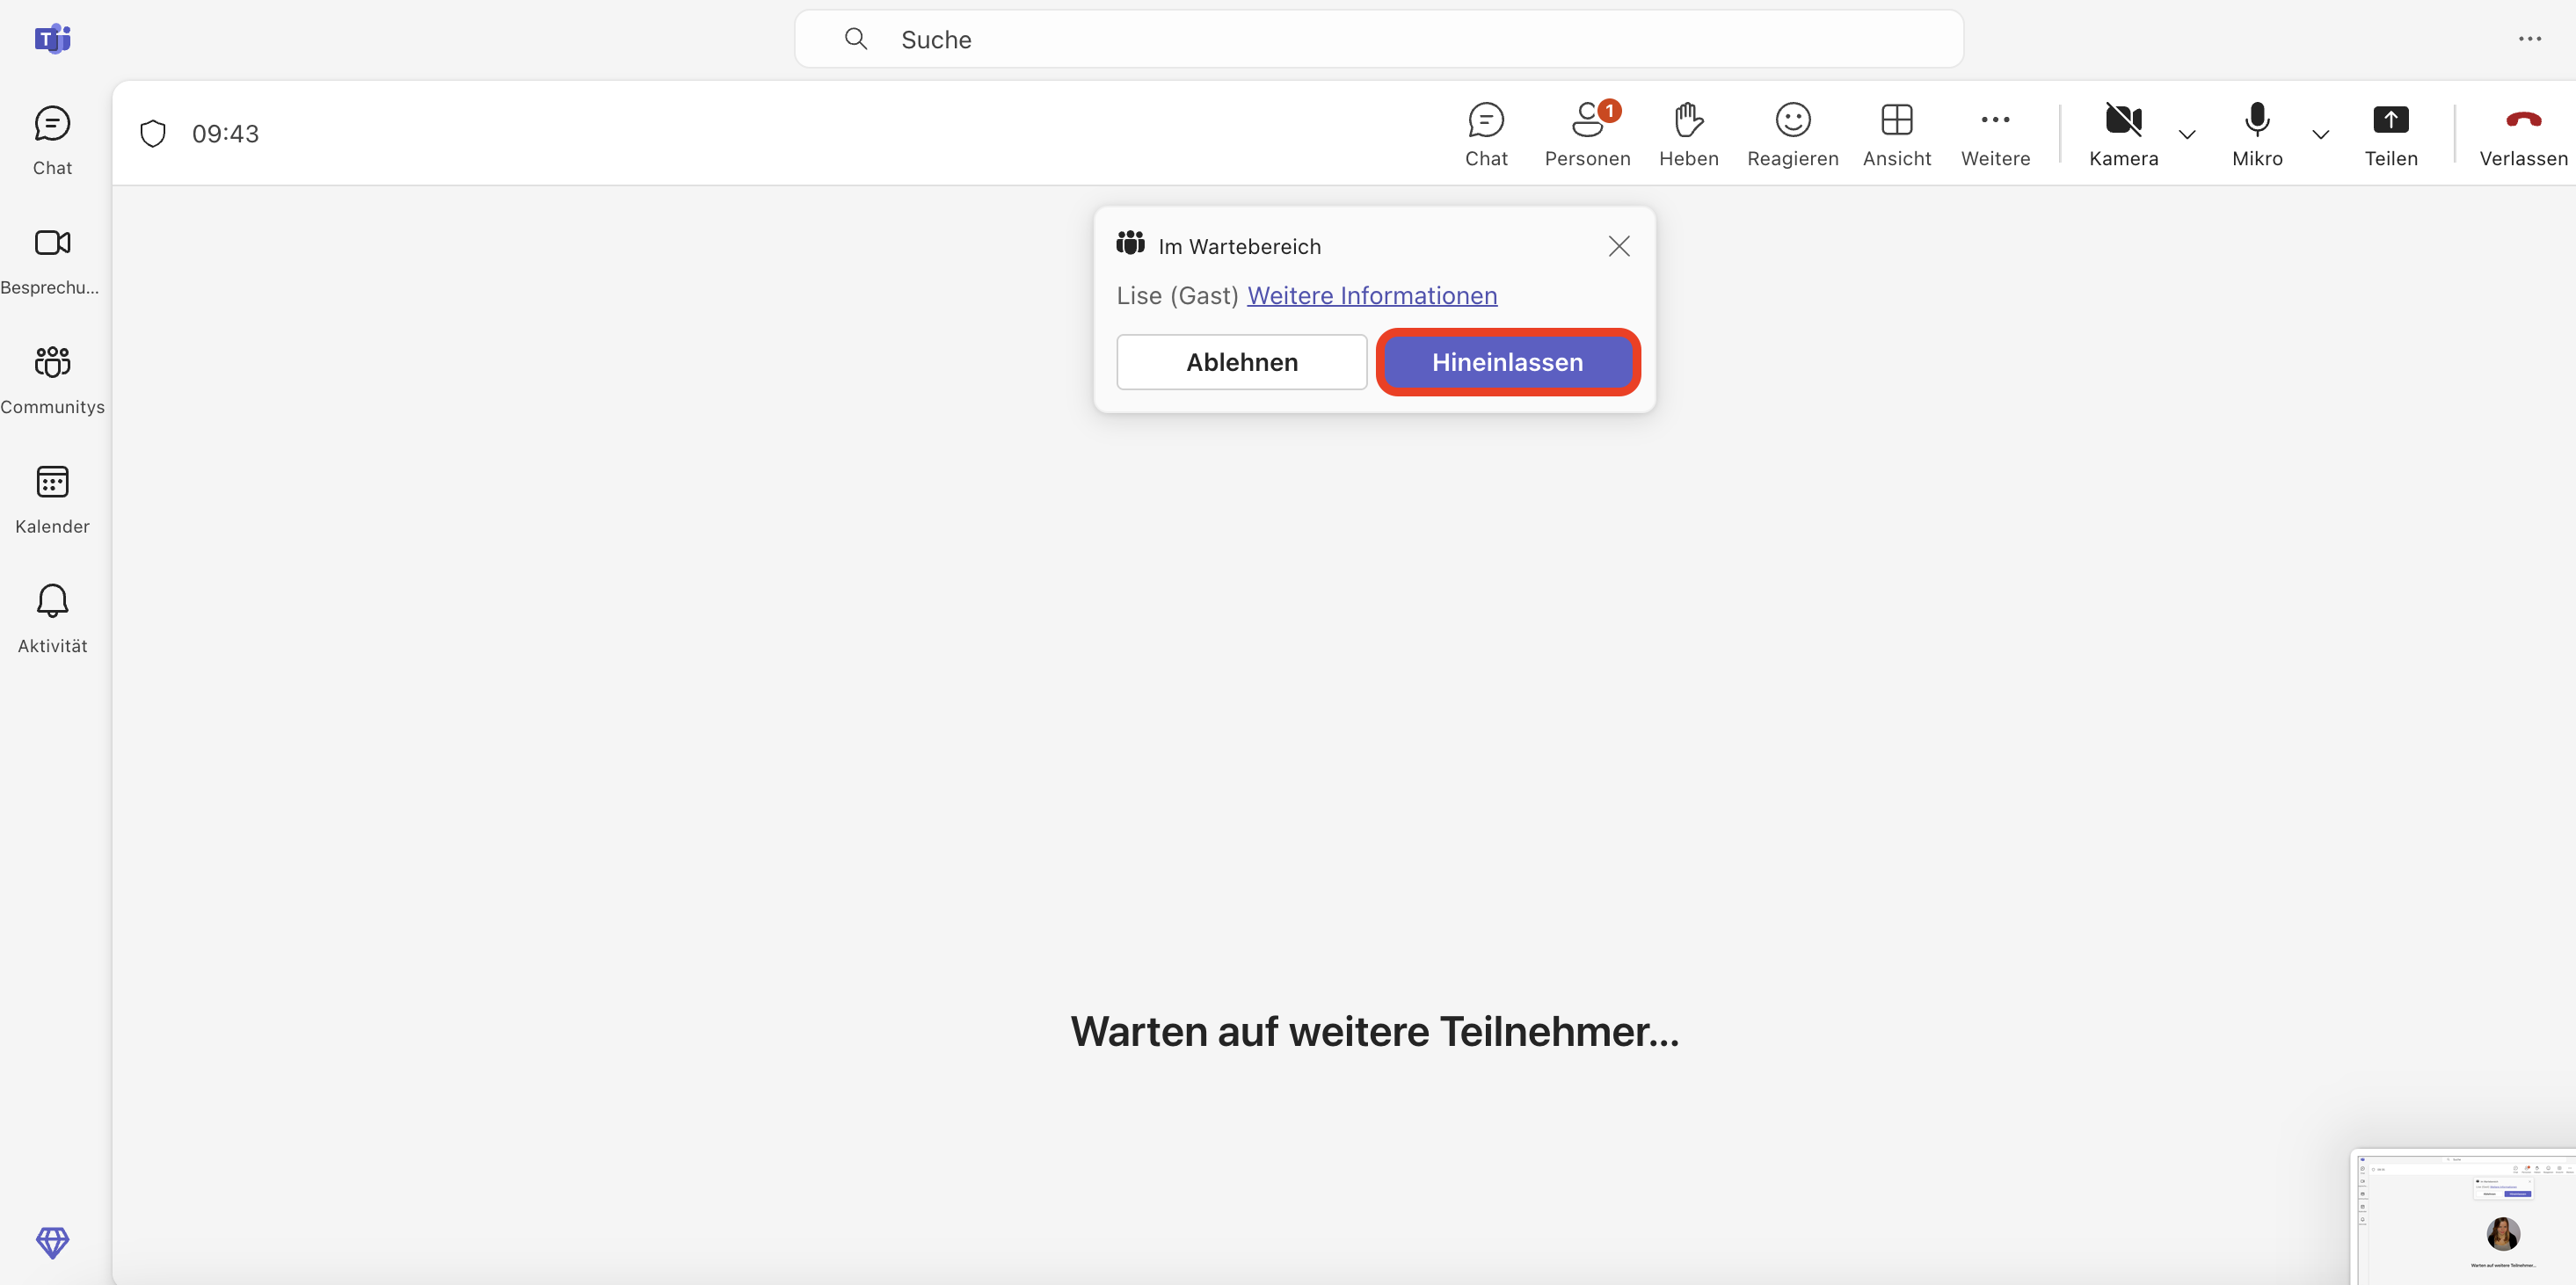Click the Suche search field
The image size is (2576, 1285).
coord(1378,39)
